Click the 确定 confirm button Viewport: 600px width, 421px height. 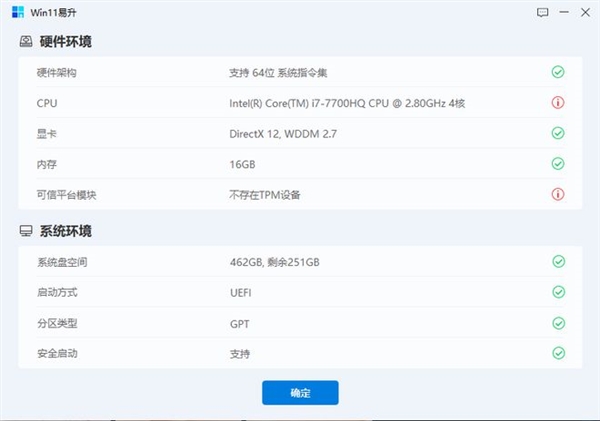pyautogui.click(x=300, y=393)
